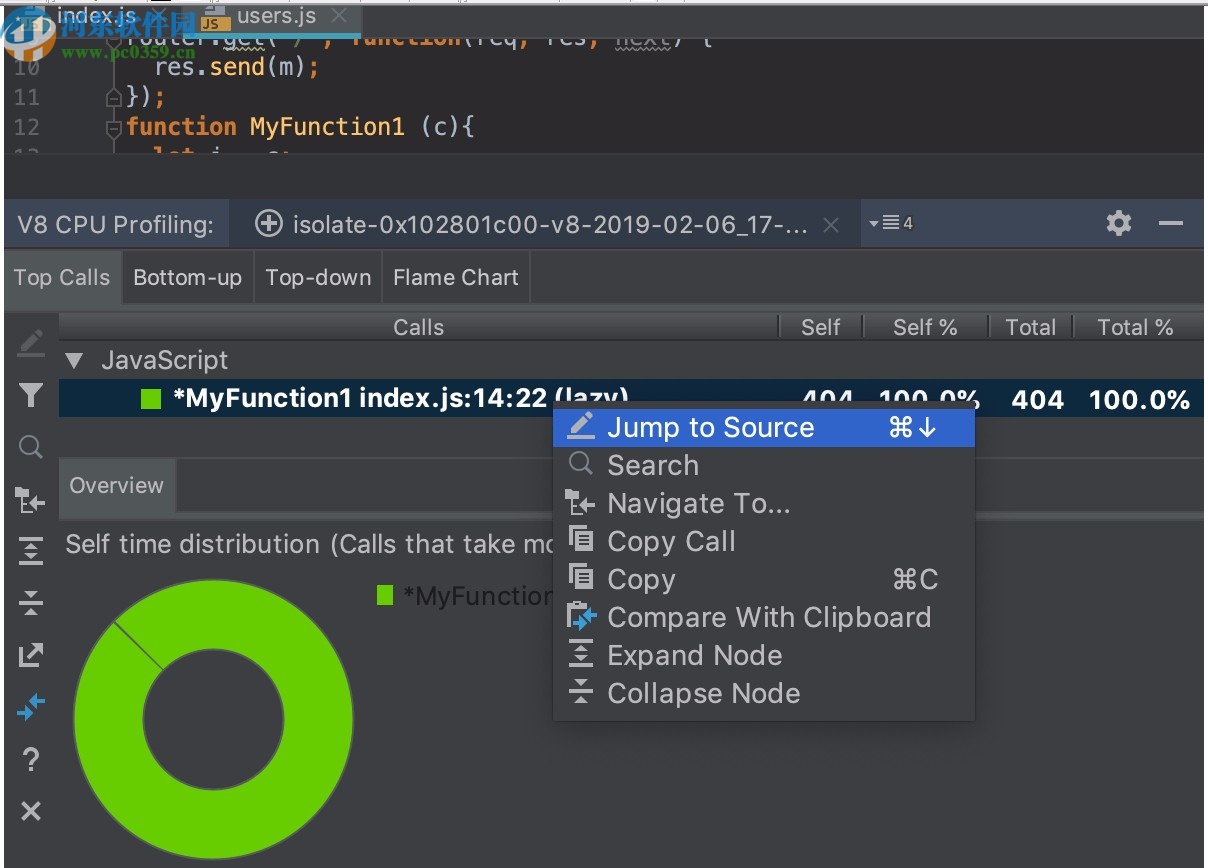Open the Help icon in the profiler sidebar

point(30,760)
